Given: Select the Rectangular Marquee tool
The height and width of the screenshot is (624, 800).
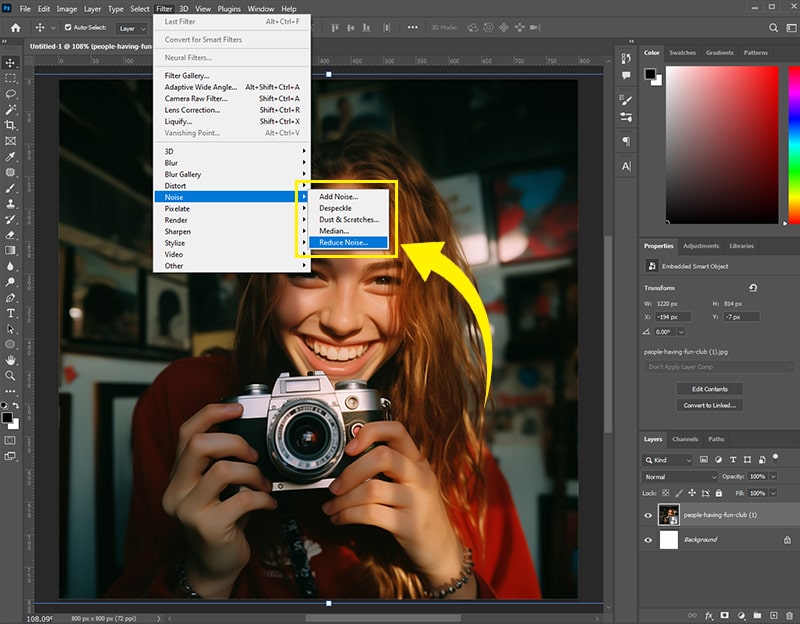Looking at the screenshot, I should [10, 79].
